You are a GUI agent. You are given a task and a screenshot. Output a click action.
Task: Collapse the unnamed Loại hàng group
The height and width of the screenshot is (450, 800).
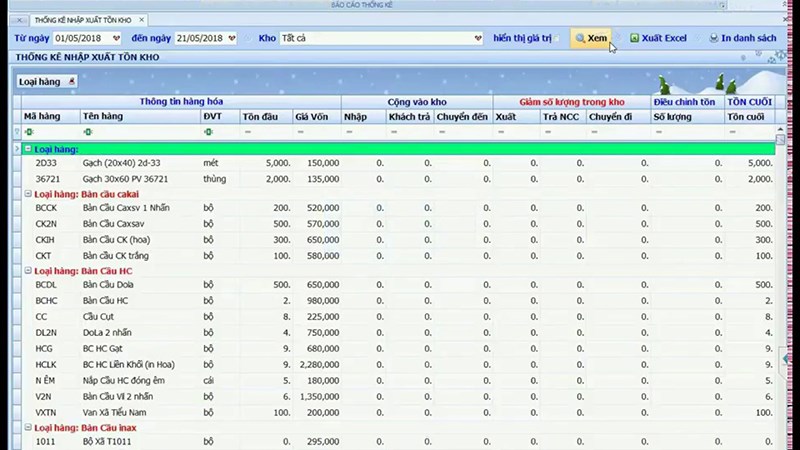[28, 149]
